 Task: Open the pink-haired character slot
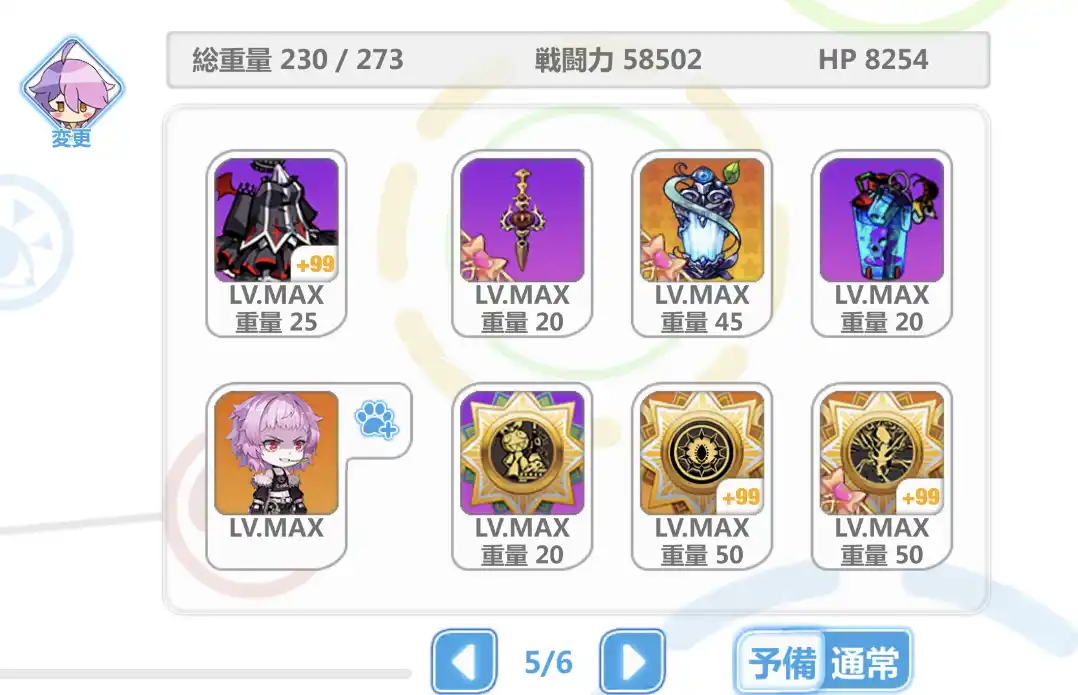[x=276, y=476]
